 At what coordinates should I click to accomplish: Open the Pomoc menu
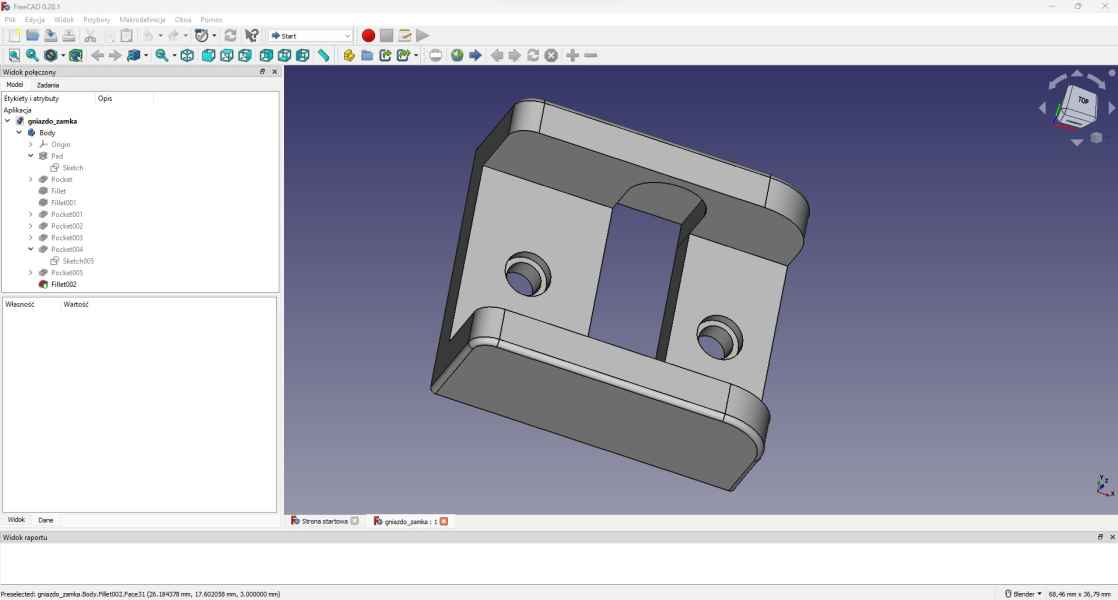click(211, 20)
